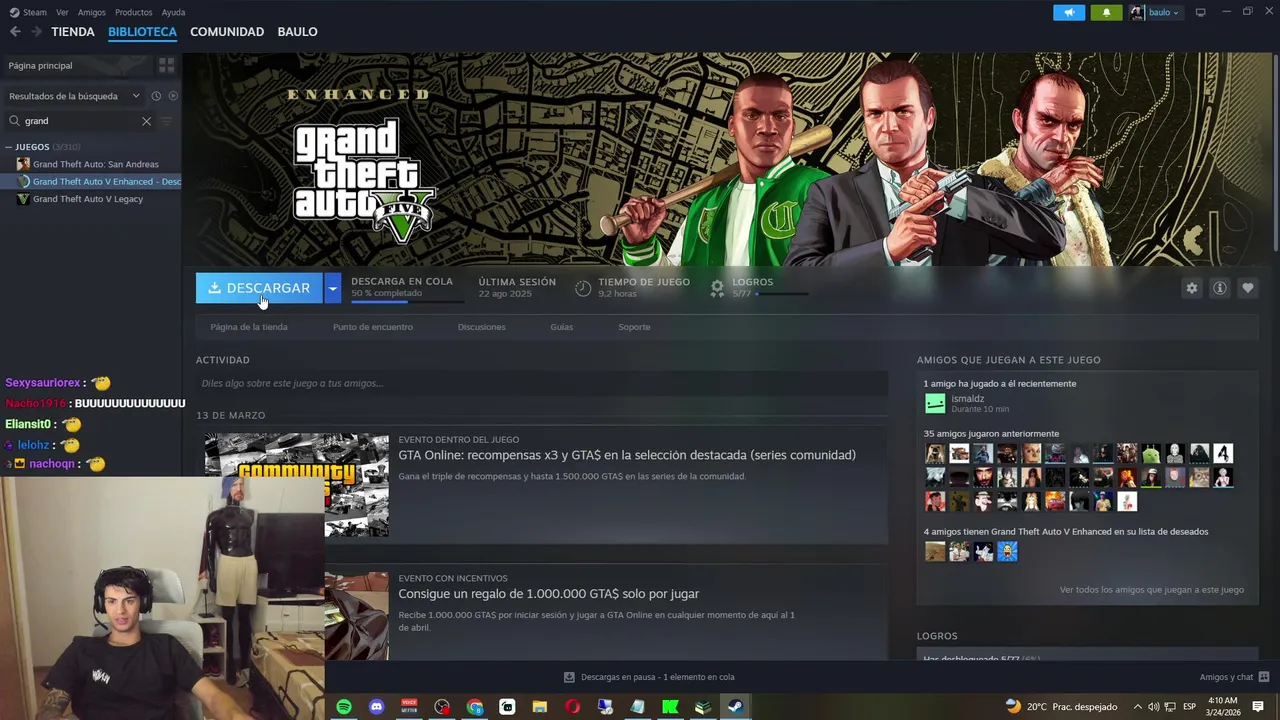This screenshot has height=720, width=1280.
Task: Open Voicemeeter from the taskbar
Action: pos(409,707)
